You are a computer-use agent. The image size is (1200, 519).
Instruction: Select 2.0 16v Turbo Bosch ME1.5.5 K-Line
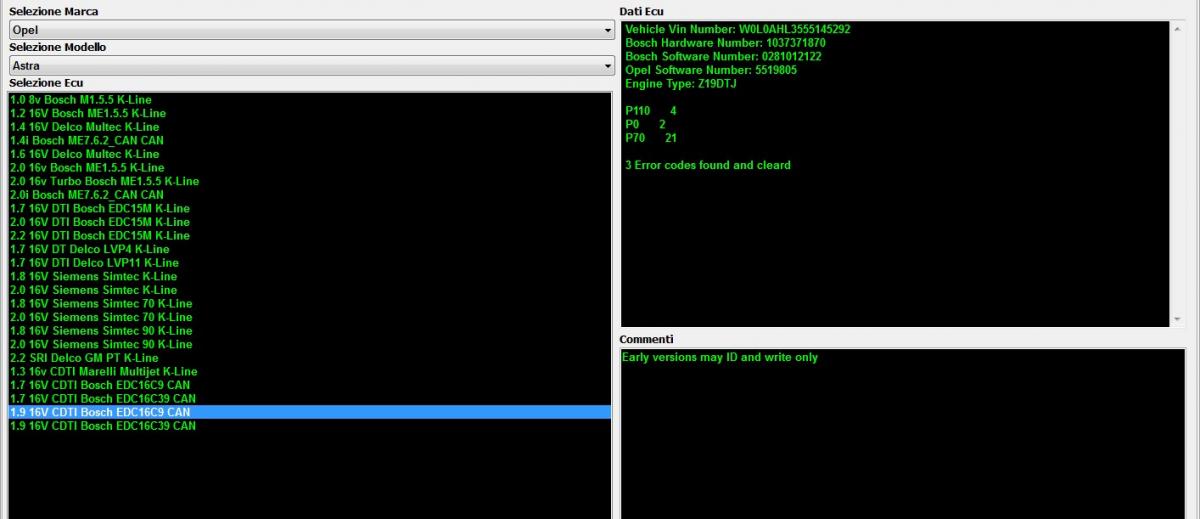pyautogui.click(x=310, y=181)
